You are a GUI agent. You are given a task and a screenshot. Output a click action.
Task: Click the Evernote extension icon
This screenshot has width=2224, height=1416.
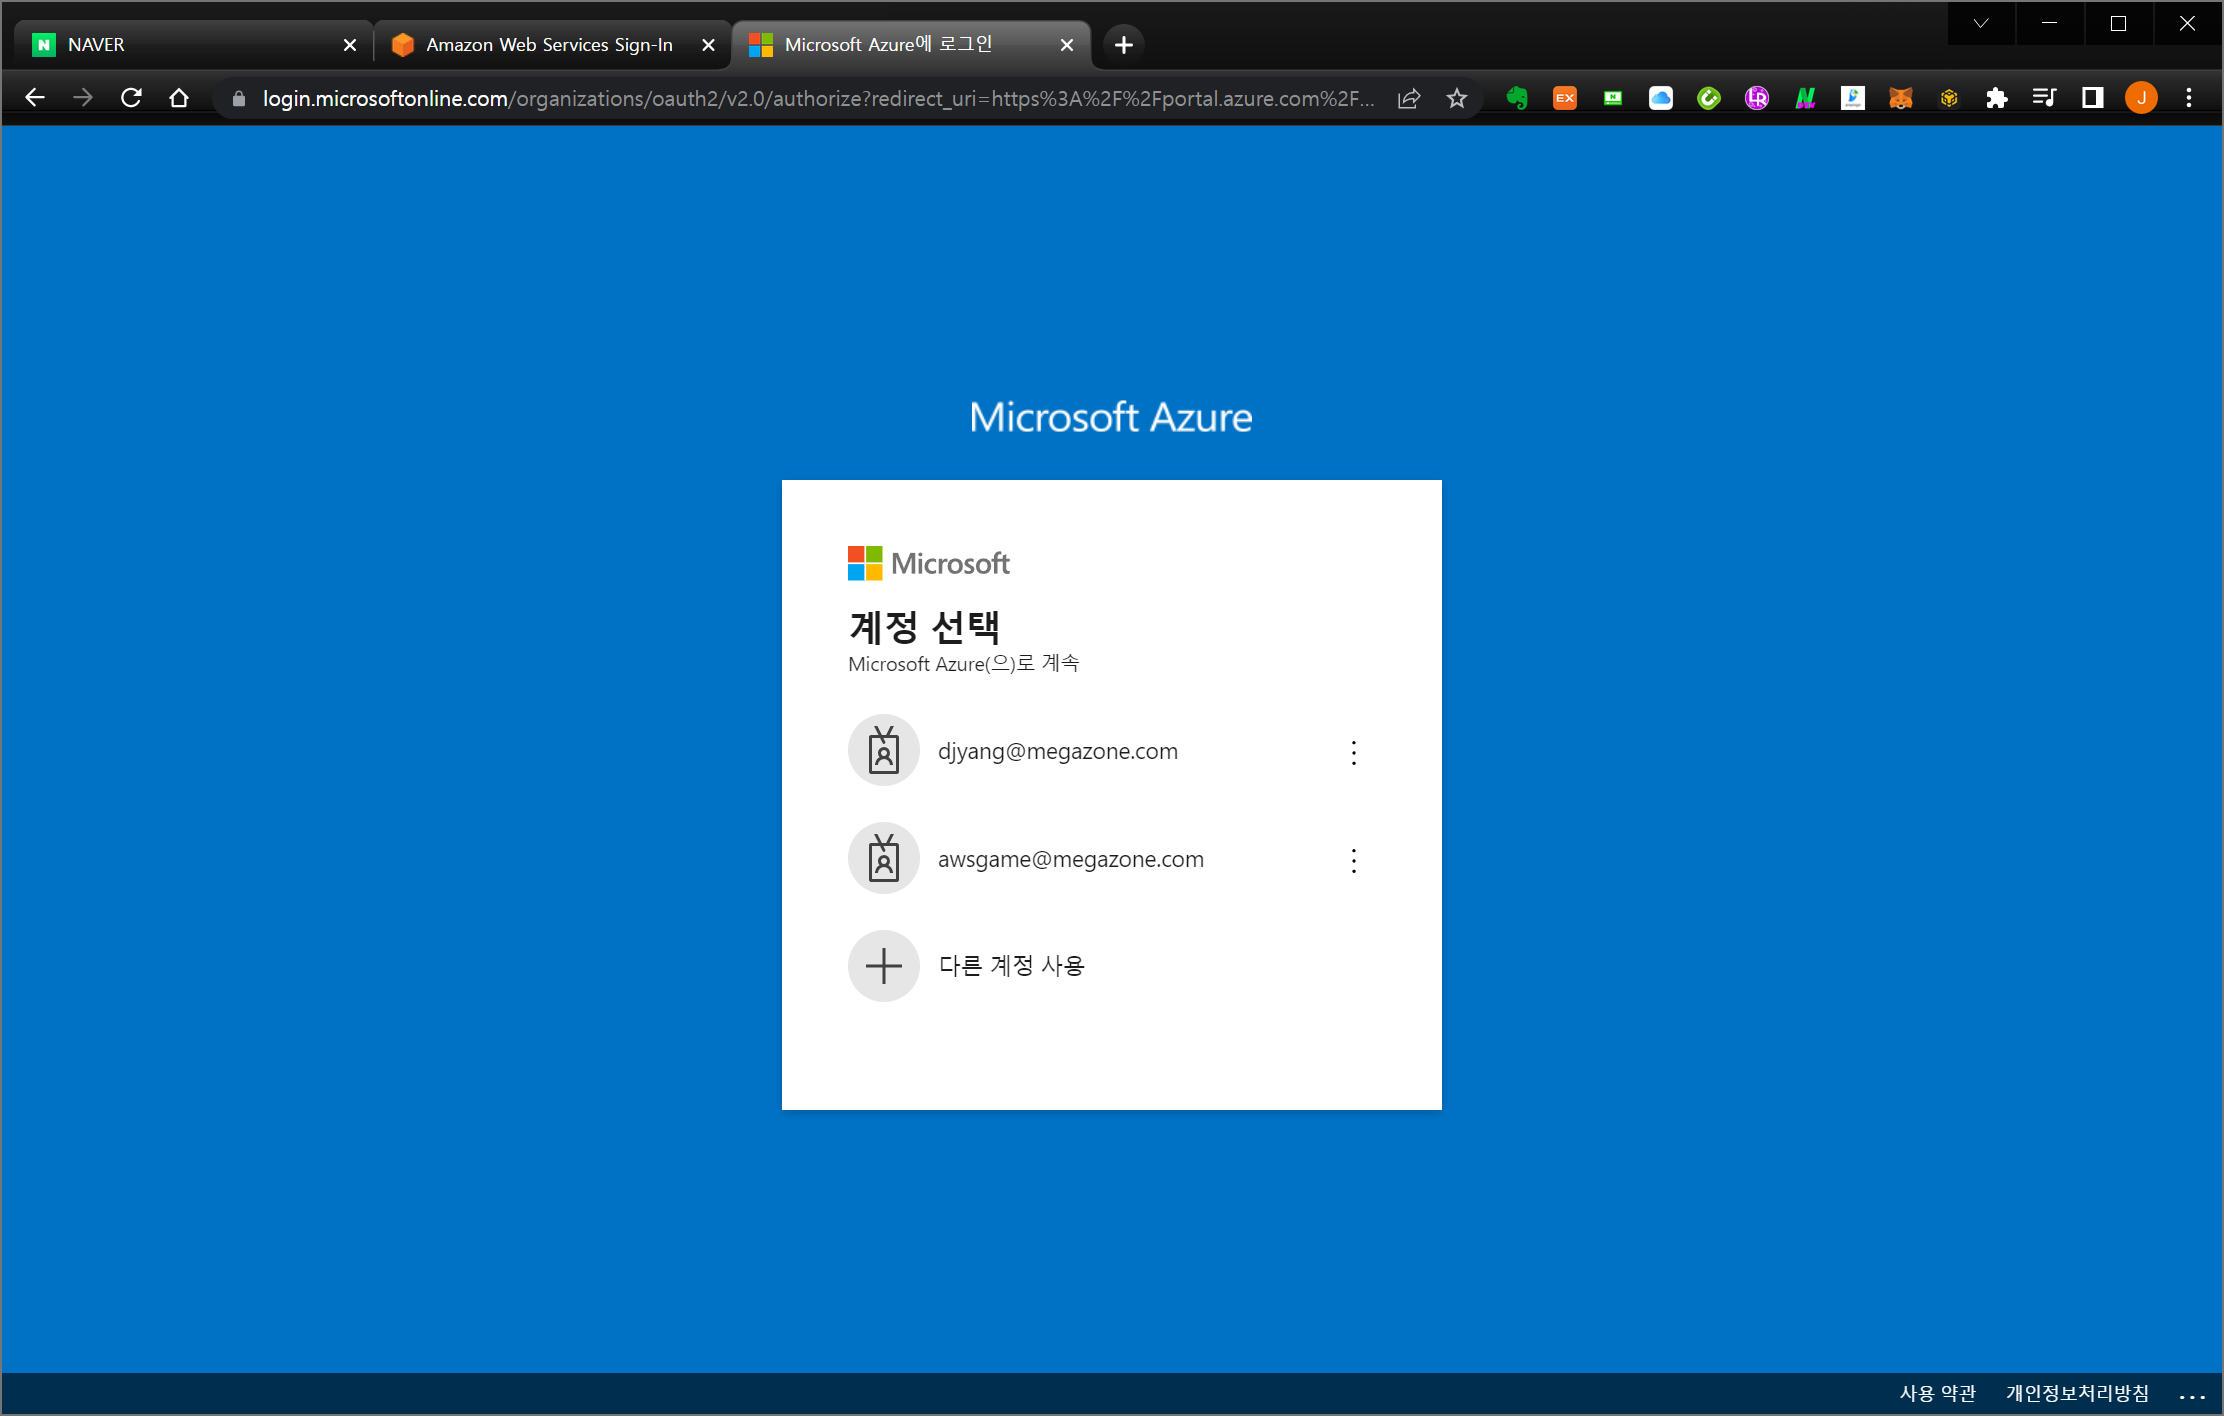pos(1517,98)
